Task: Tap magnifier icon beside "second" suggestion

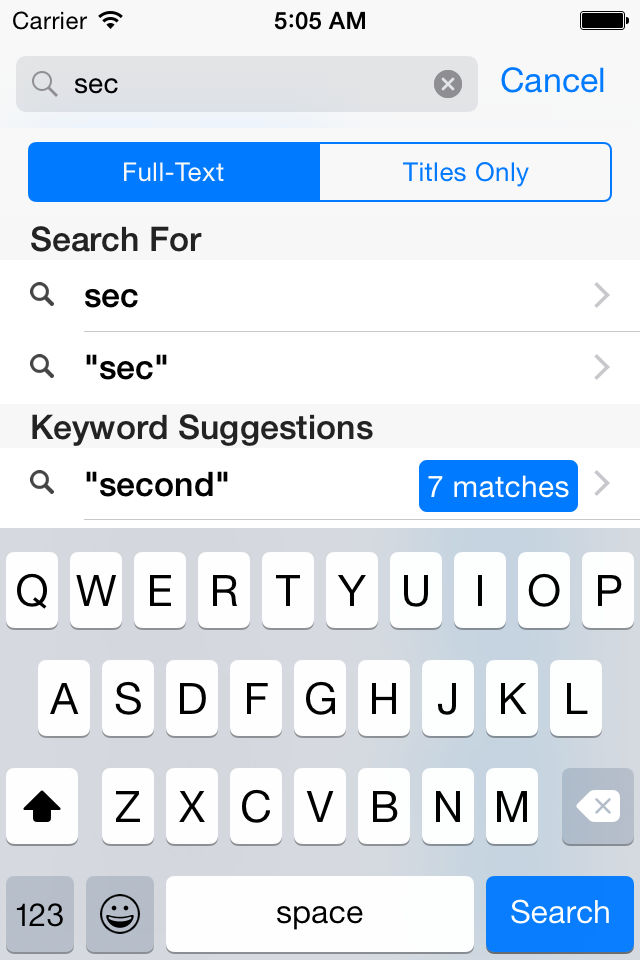Action: [42, 482]
